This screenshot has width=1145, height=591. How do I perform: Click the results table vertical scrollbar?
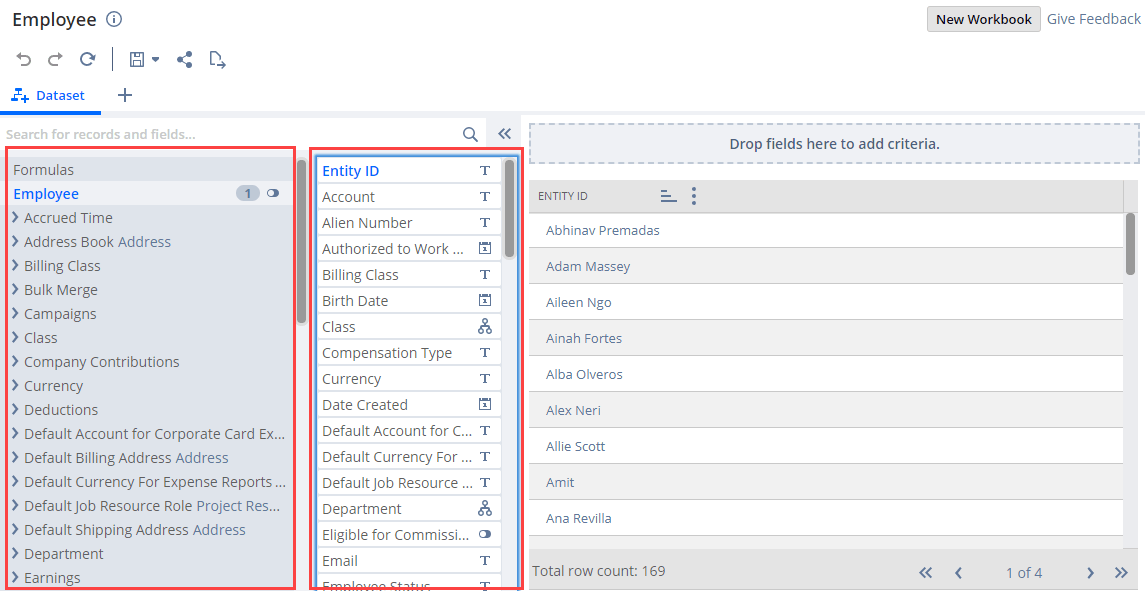point(1130,244)
